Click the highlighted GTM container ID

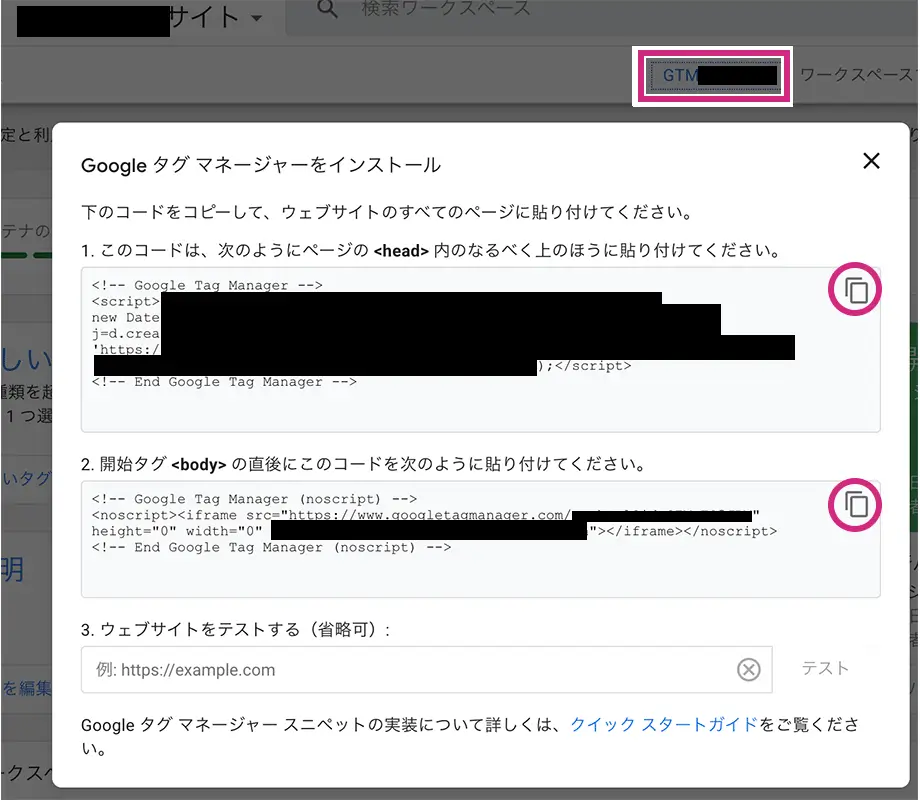[712, 75]
